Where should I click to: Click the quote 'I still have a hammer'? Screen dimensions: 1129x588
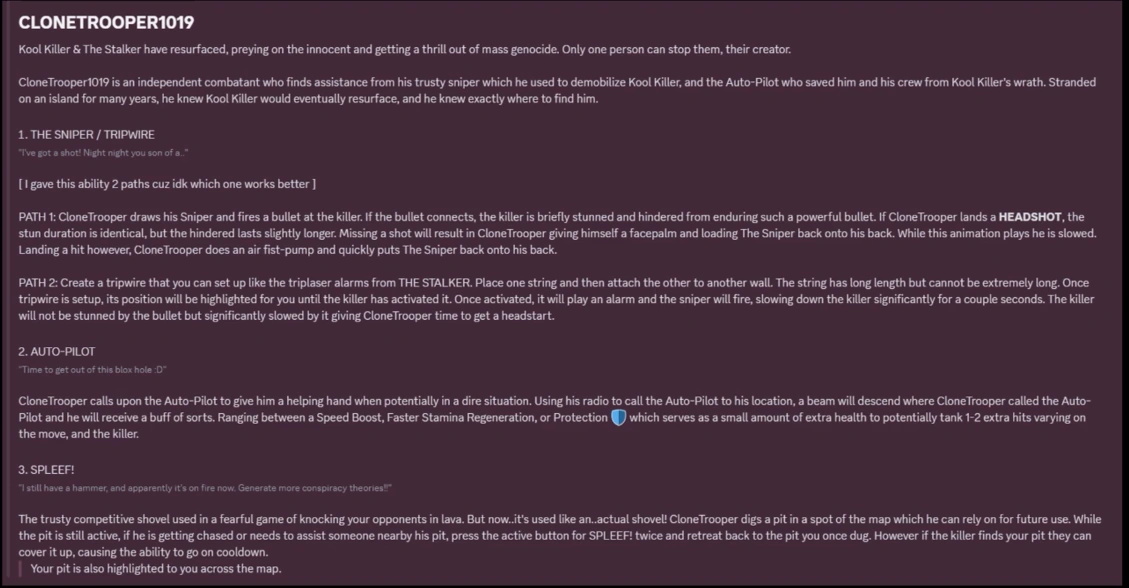205,488
